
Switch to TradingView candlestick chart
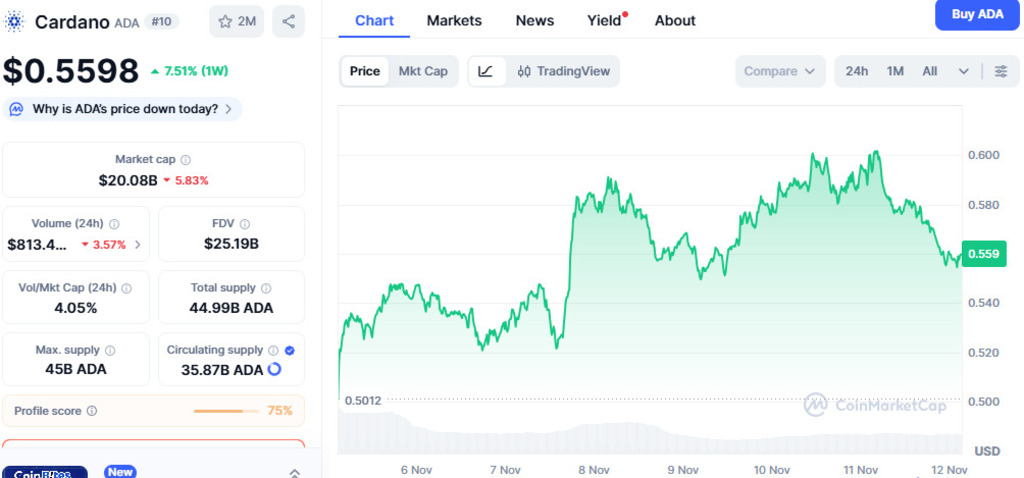(x=563, y=71)
